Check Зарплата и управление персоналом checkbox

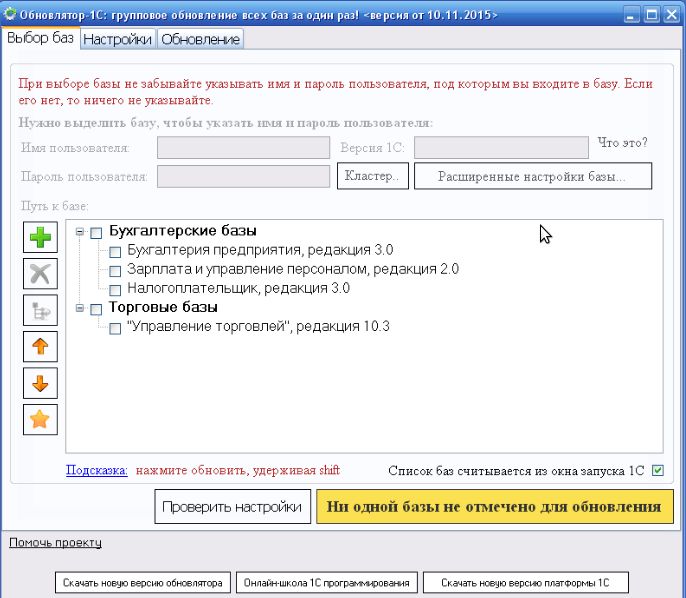(115, 271)
